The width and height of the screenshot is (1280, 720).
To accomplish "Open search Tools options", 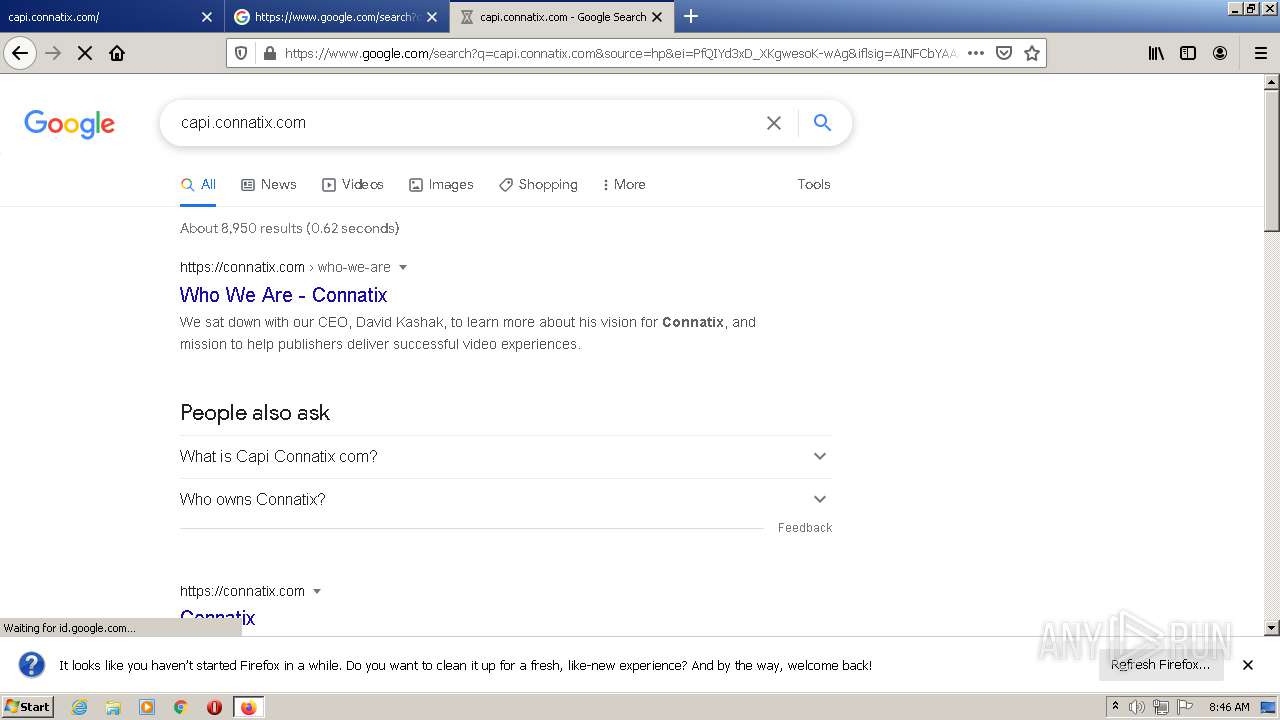I will pyautogui.click(x=814, y=185).
